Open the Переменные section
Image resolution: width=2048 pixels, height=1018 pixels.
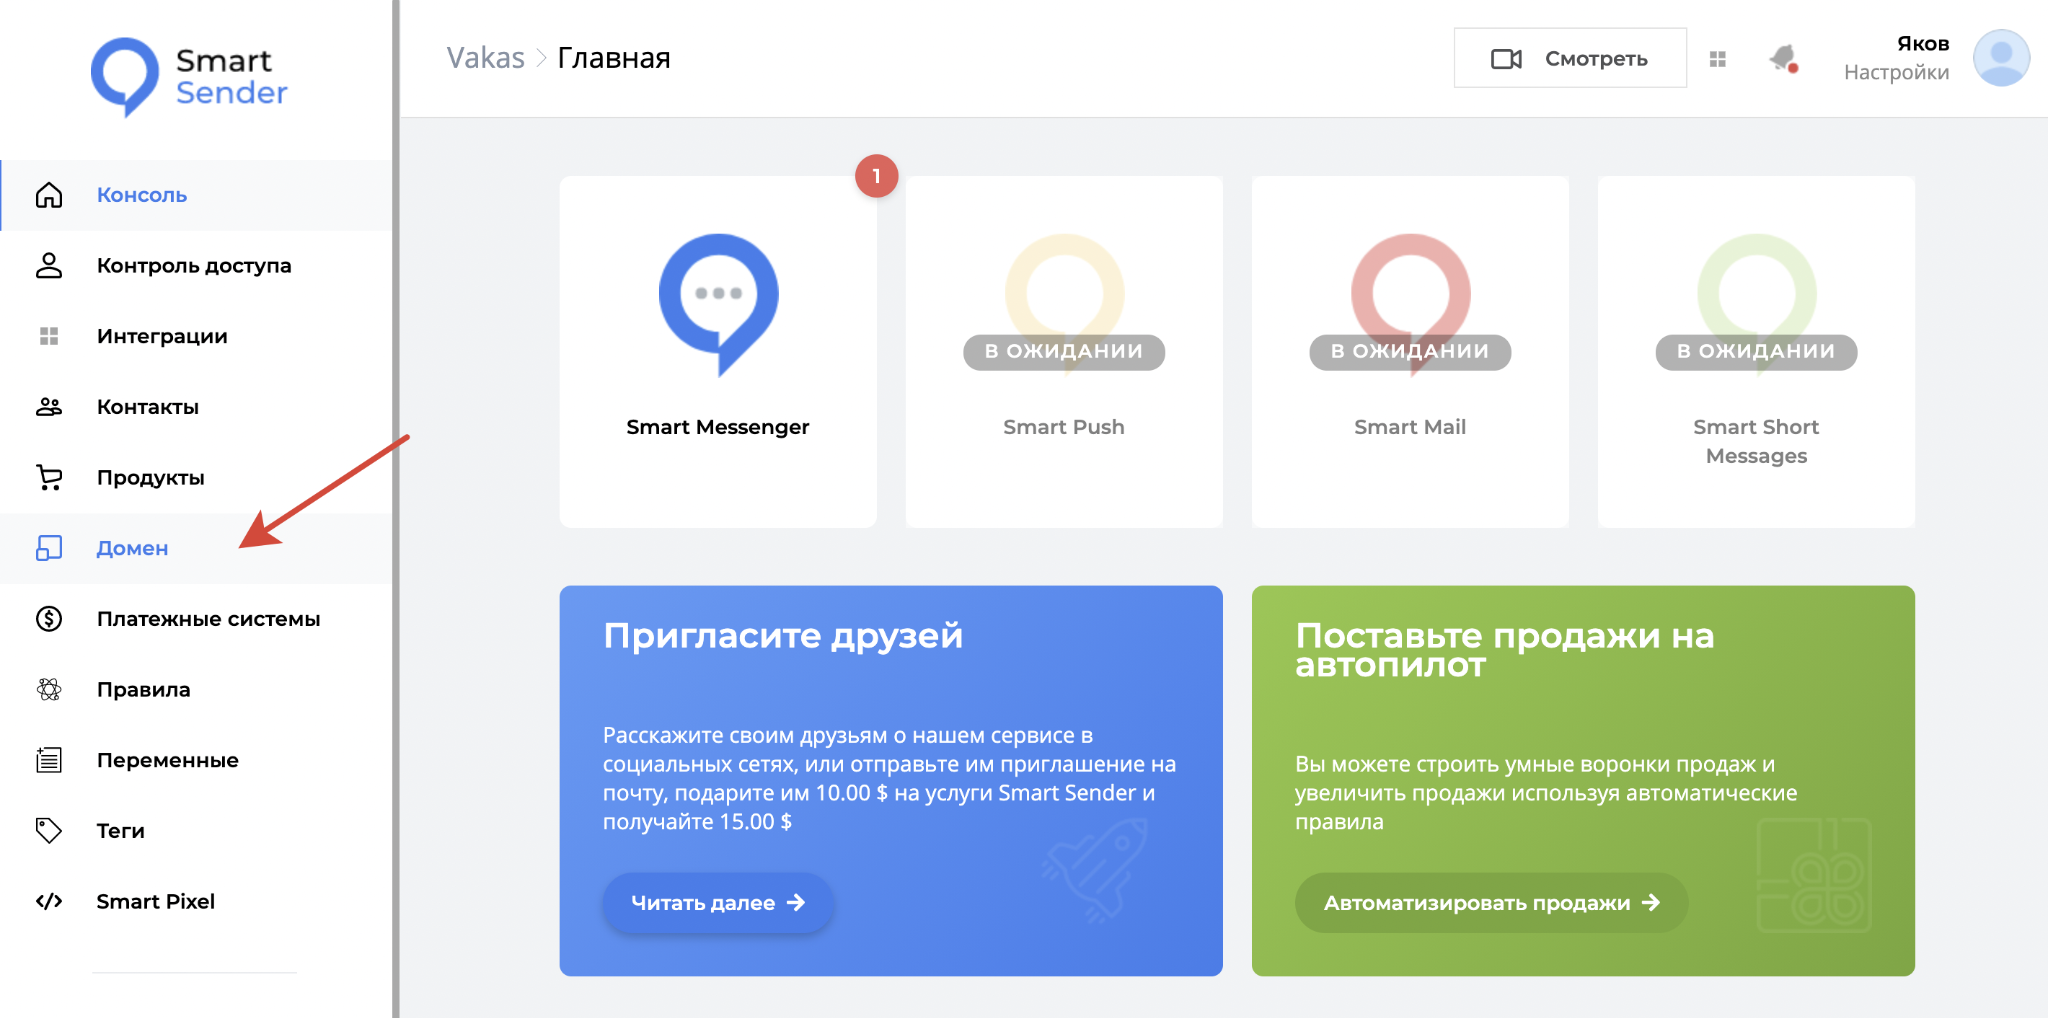tap(167, 760)
